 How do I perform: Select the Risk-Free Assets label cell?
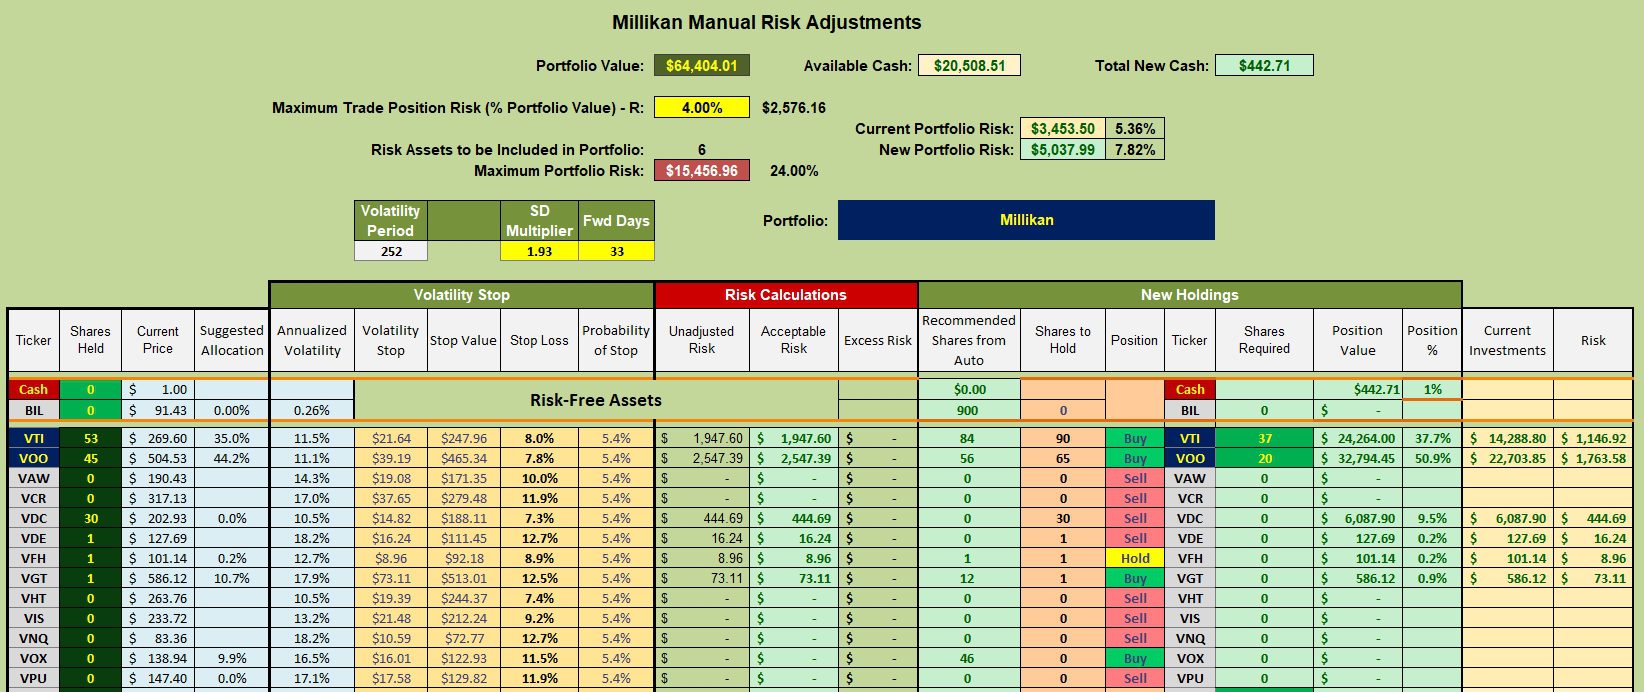click(x=596, y=400)
